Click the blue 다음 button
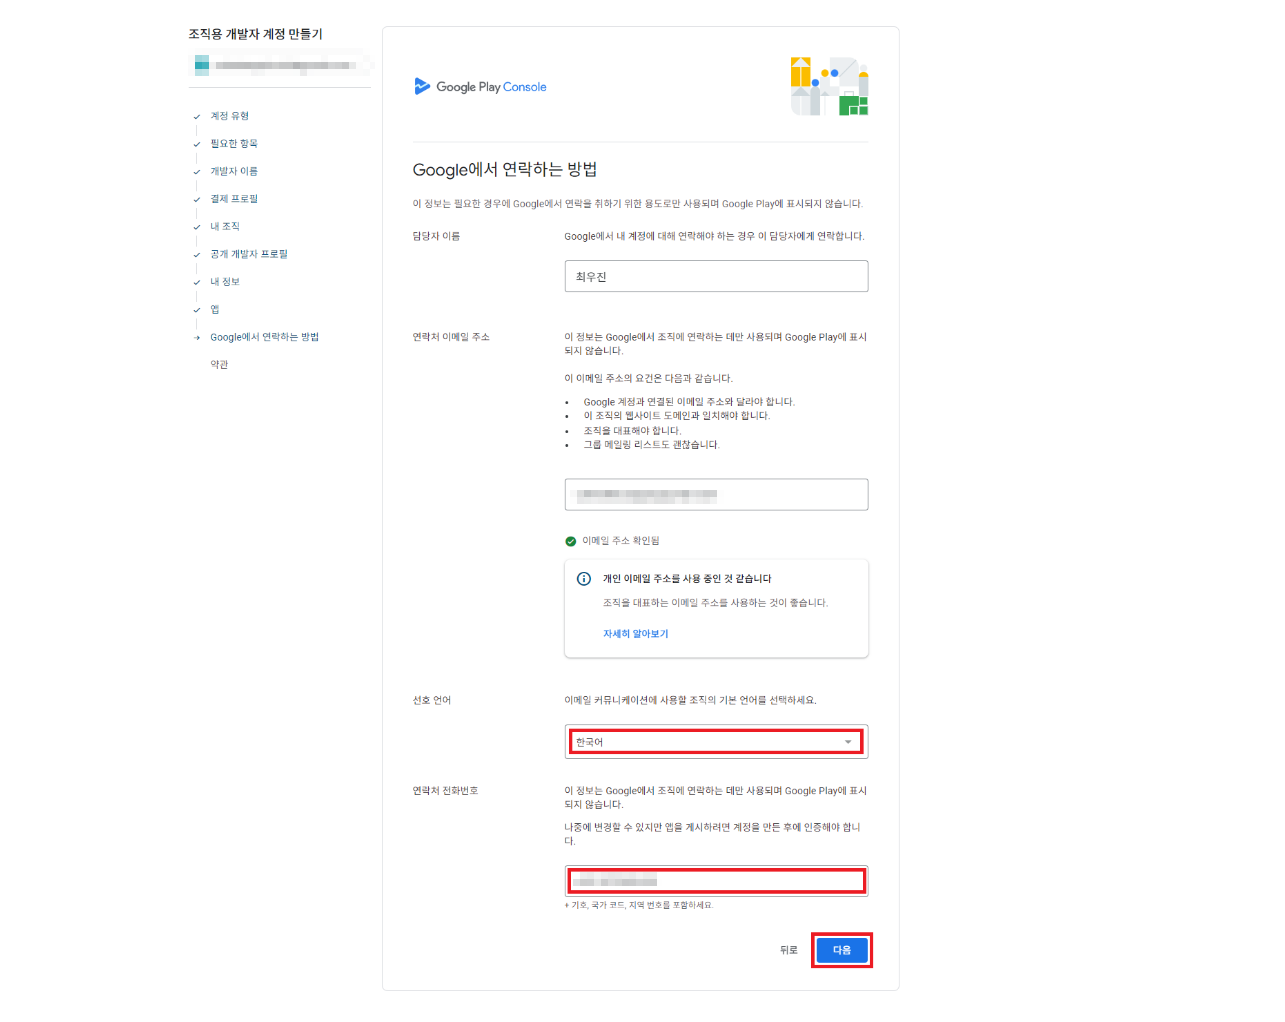The image size is (1285, 1022). [x=842, y=950]
